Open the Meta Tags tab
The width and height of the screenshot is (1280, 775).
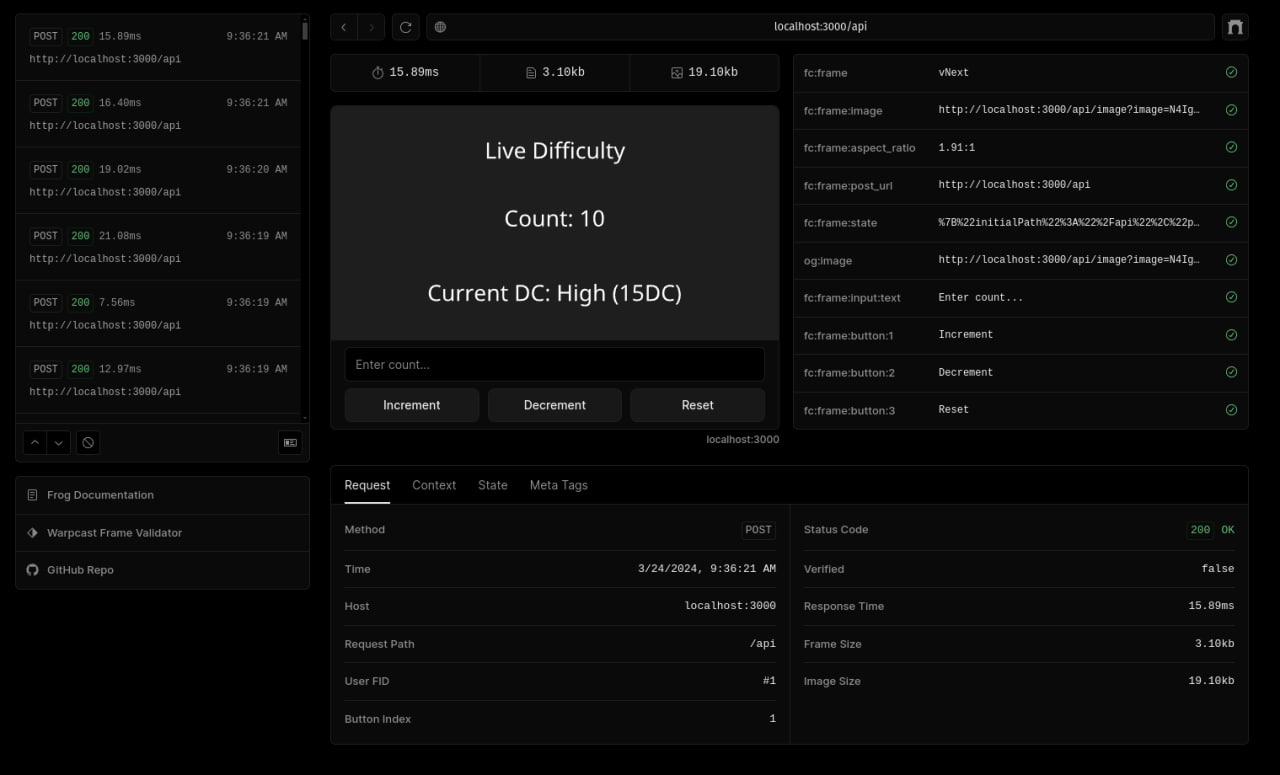559,485
